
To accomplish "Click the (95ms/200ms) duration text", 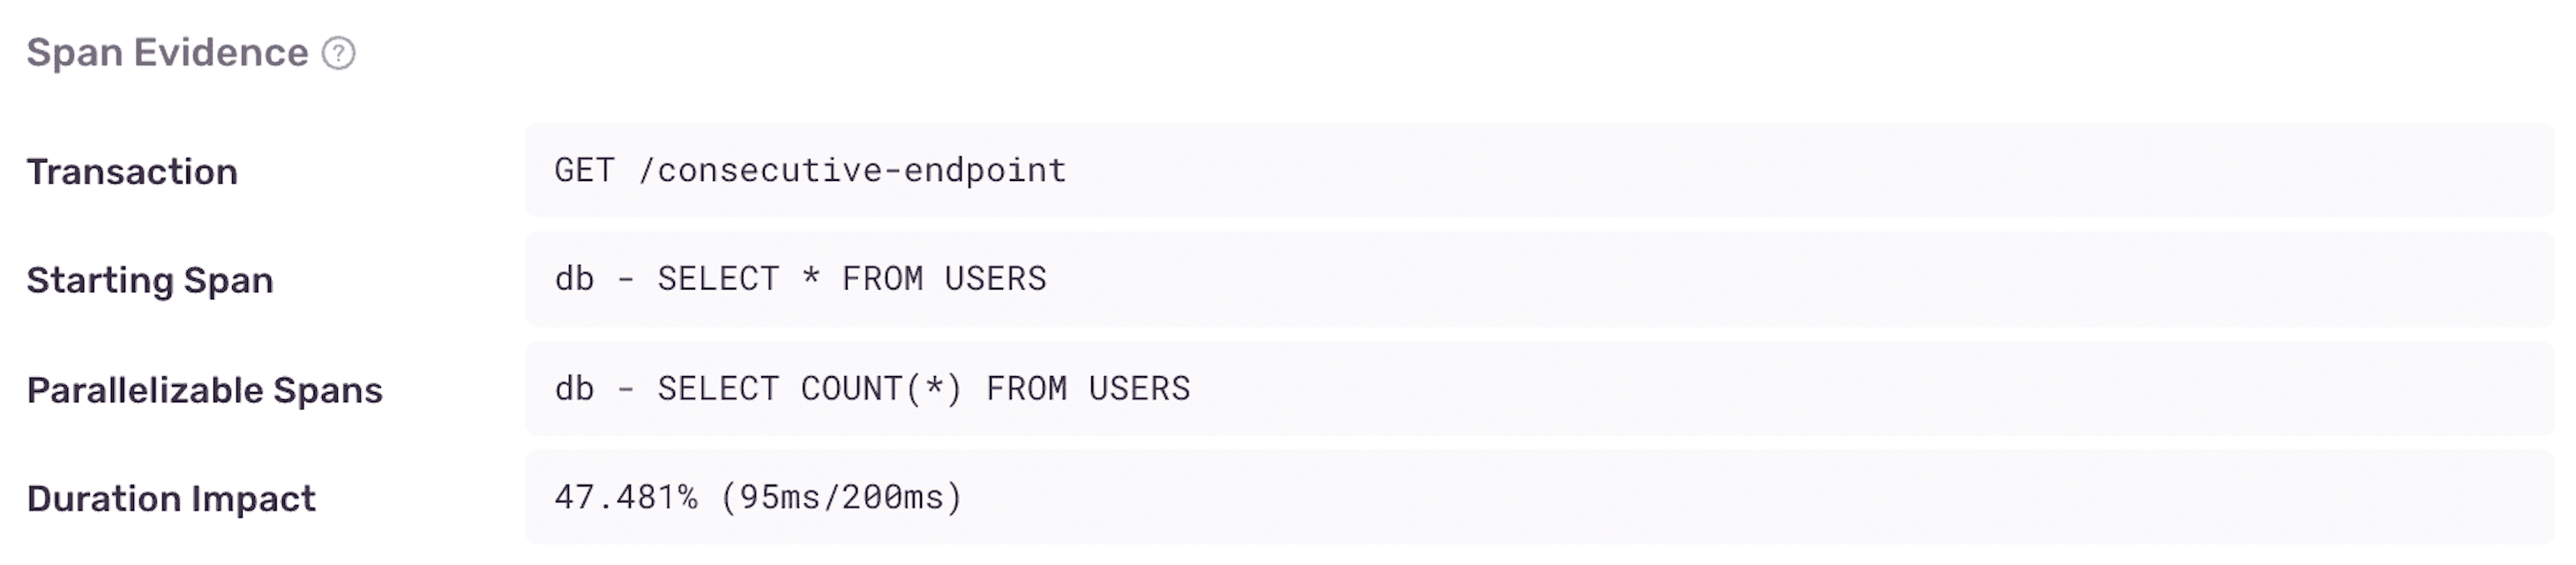I will tap(841, 497).
